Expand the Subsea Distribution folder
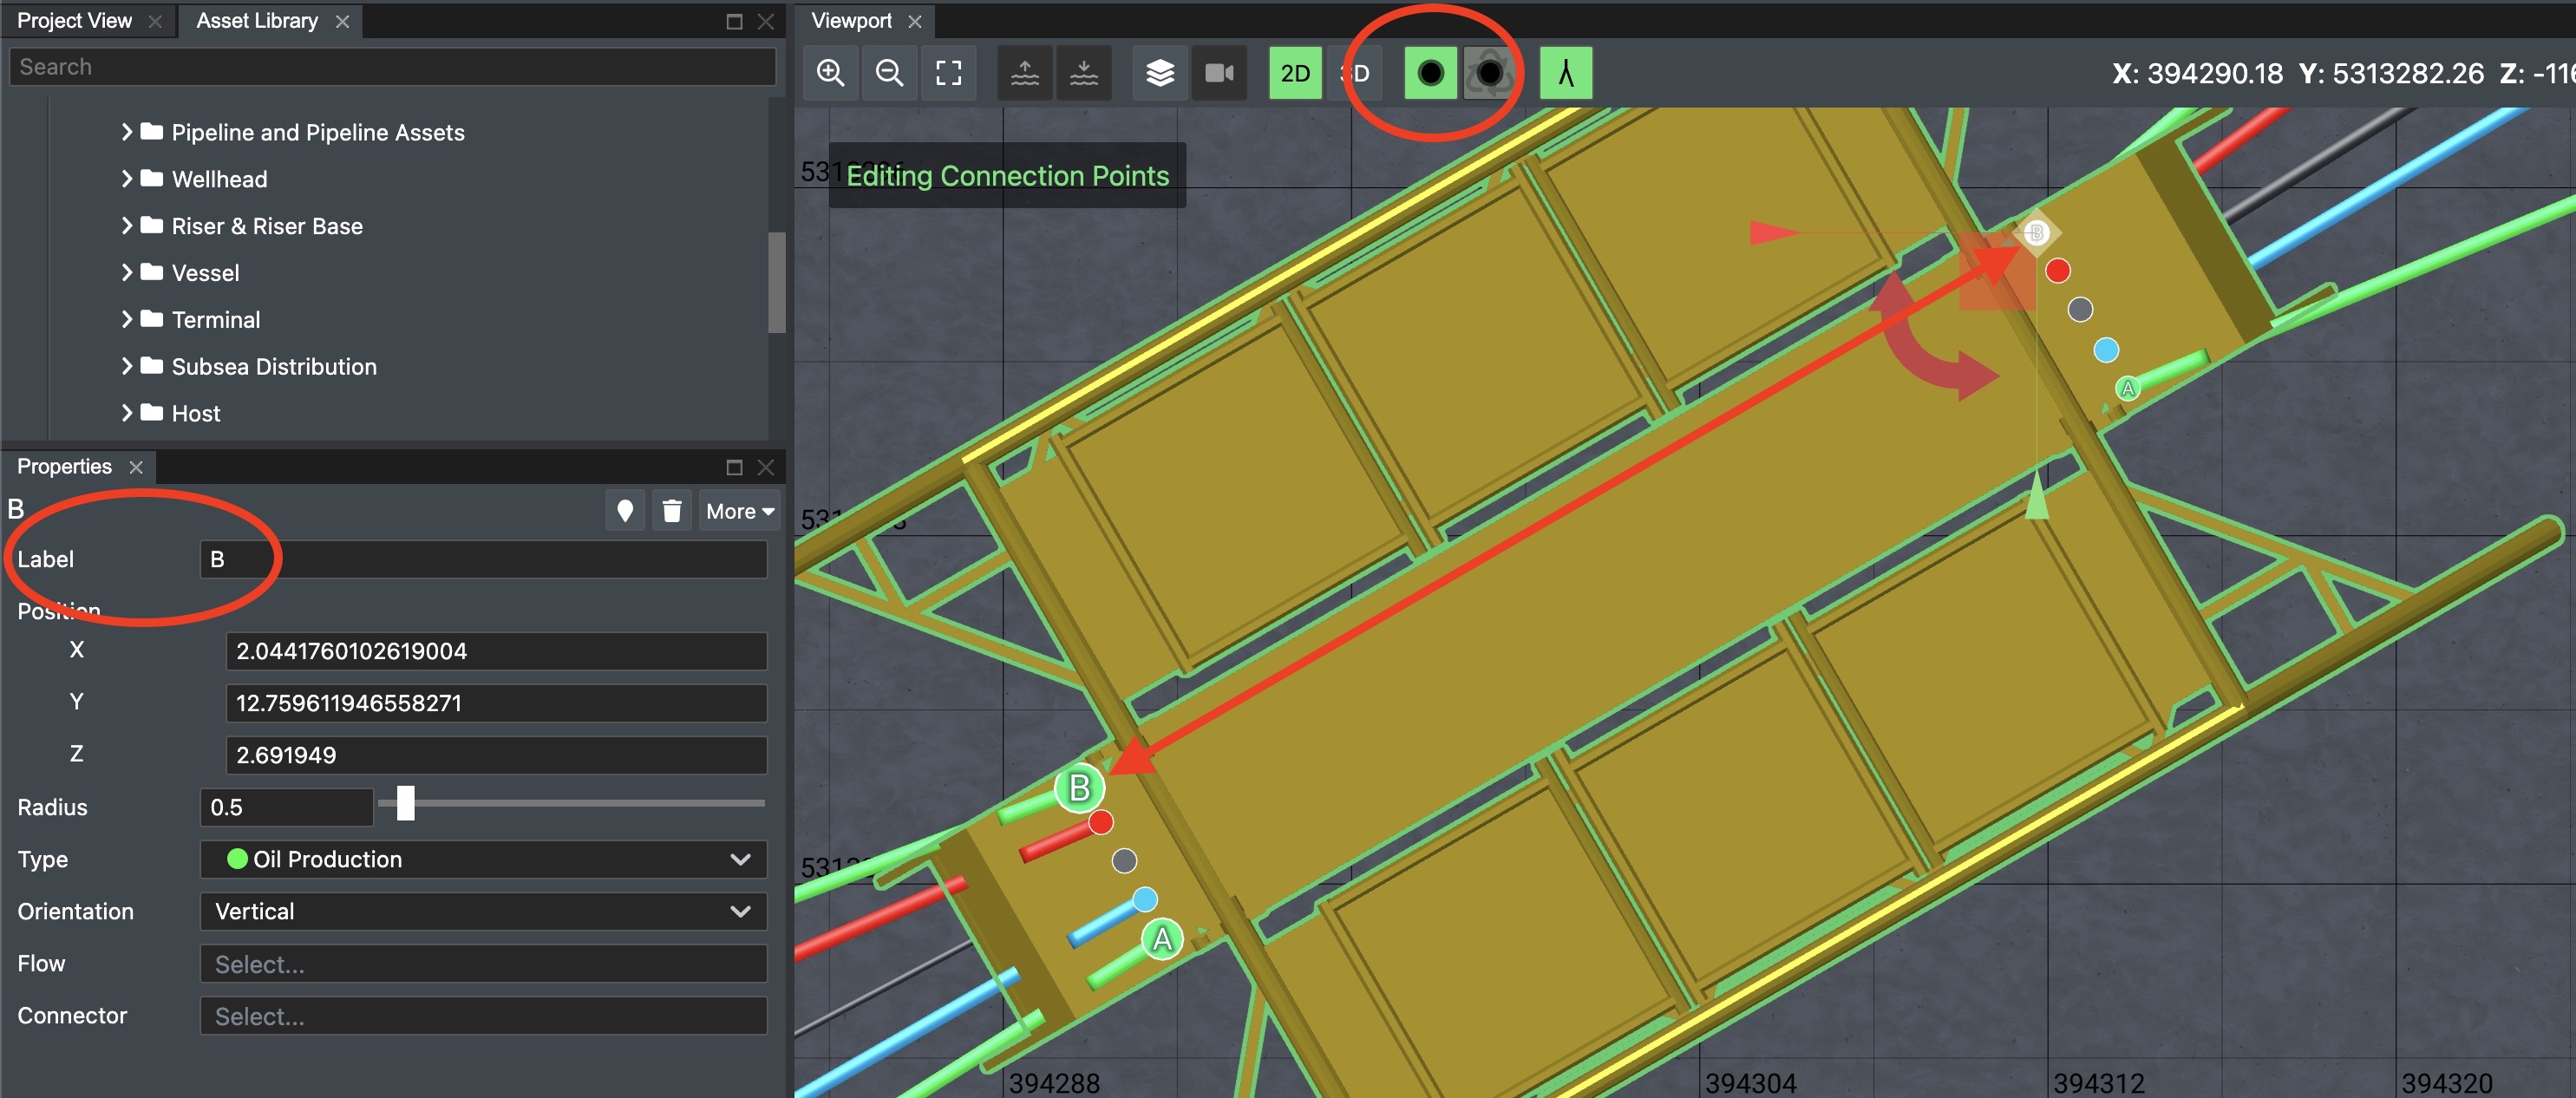Viewport: 2576px width, 1098px height. [x=126, y=366]
